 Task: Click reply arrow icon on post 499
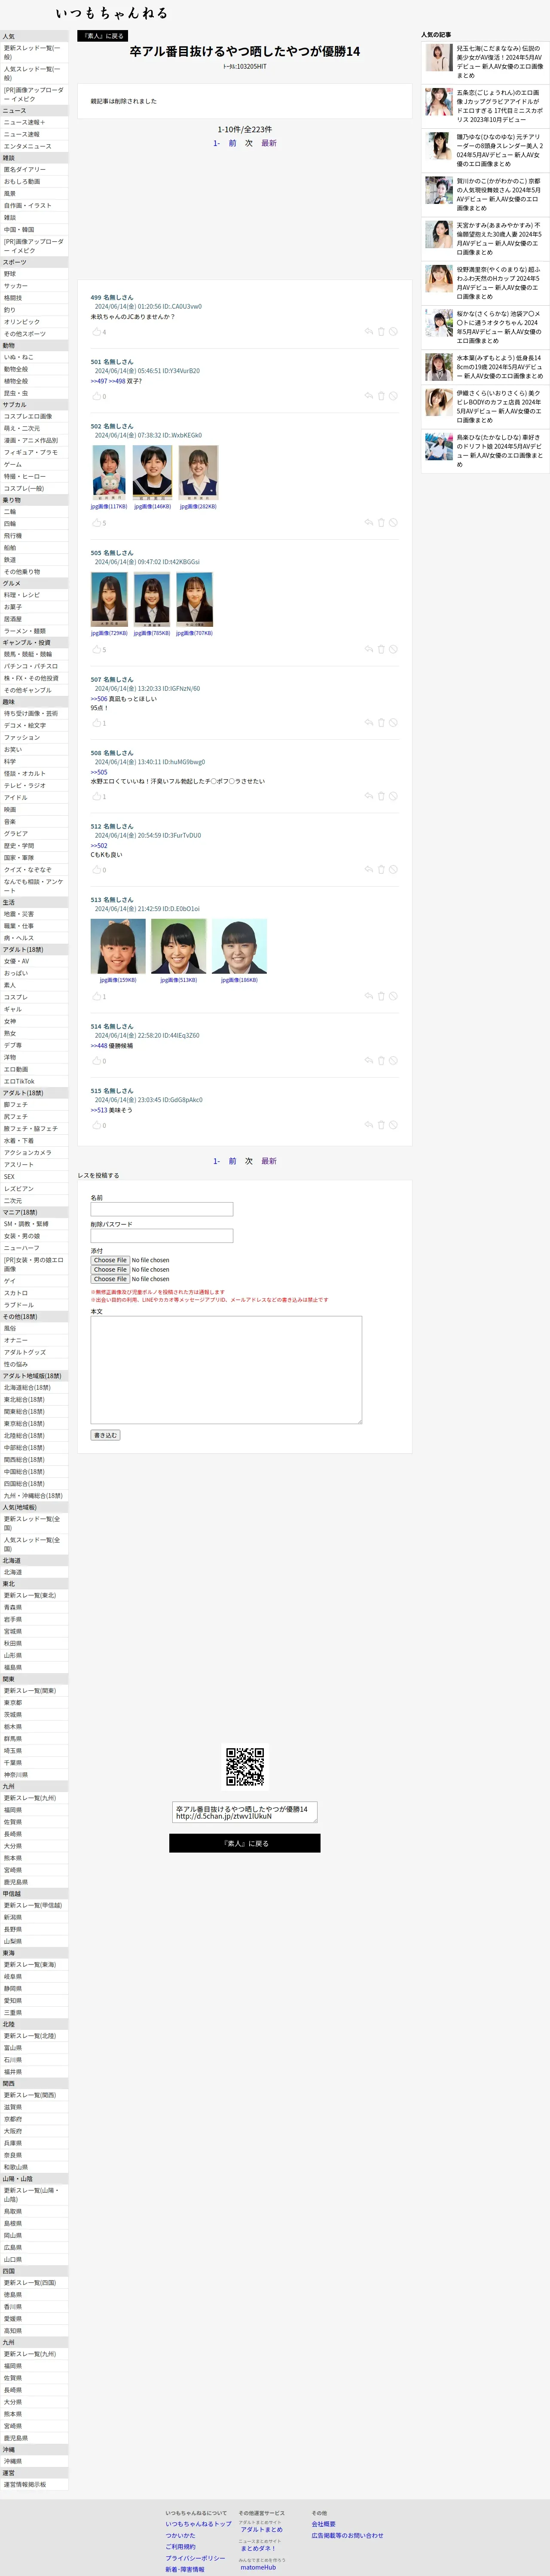pos(369,331)
